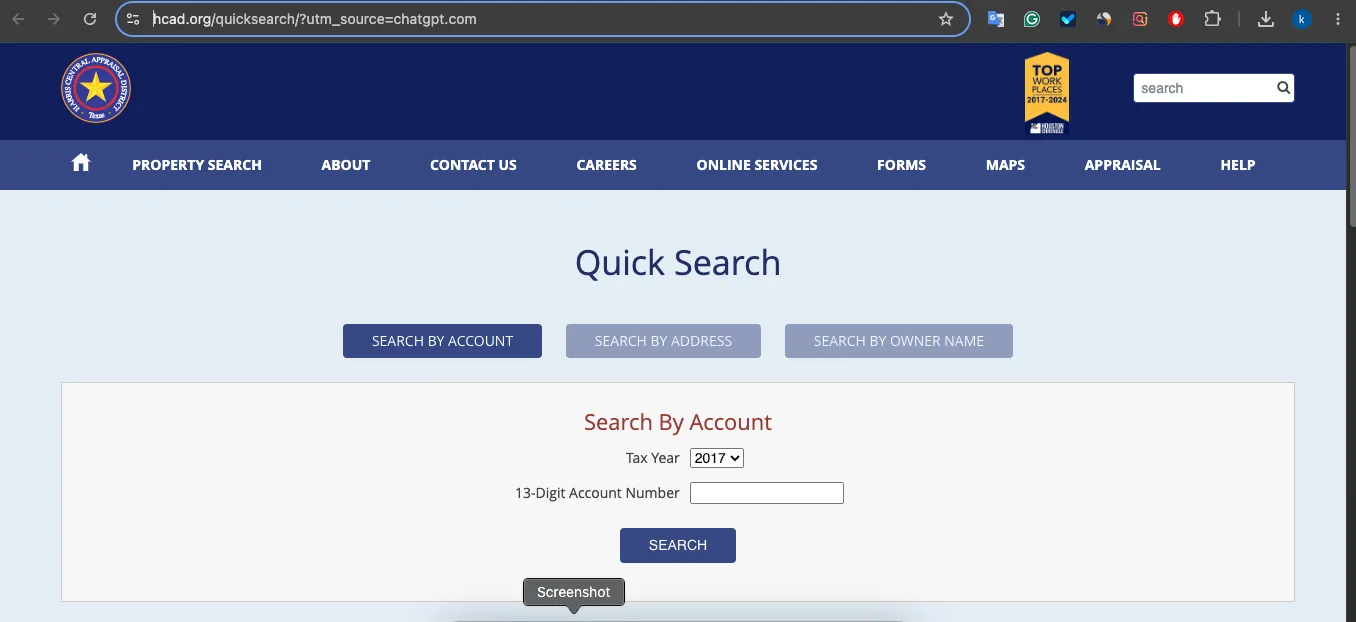Open the CAREERS menu item
Screen dimensions: 1356x622
[607, 165]
